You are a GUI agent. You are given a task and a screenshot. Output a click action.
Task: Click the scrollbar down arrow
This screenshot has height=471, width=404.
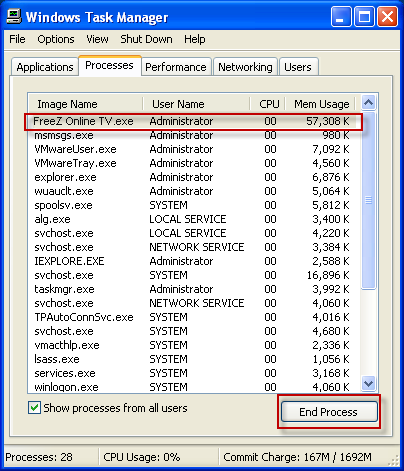(x=368, y=384)
